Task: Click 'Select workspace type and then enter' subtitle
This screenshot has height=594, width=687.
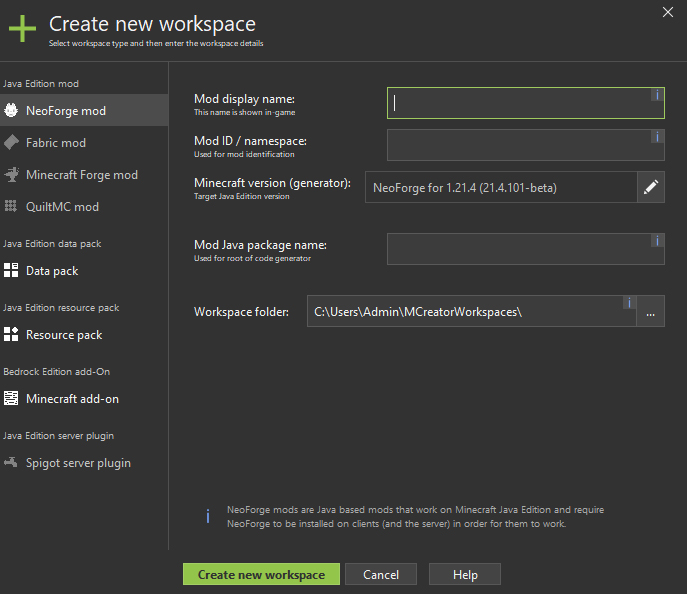Action: 156,43
